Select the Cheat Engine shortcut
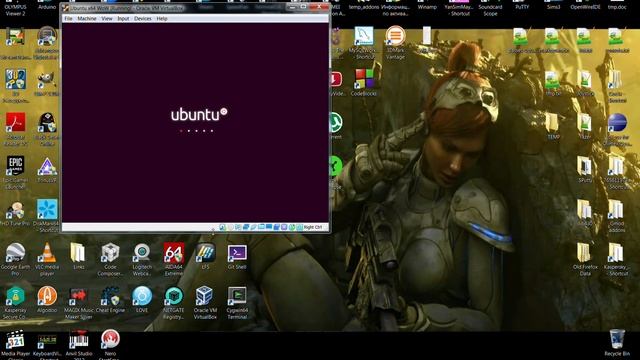 point(110,296)
